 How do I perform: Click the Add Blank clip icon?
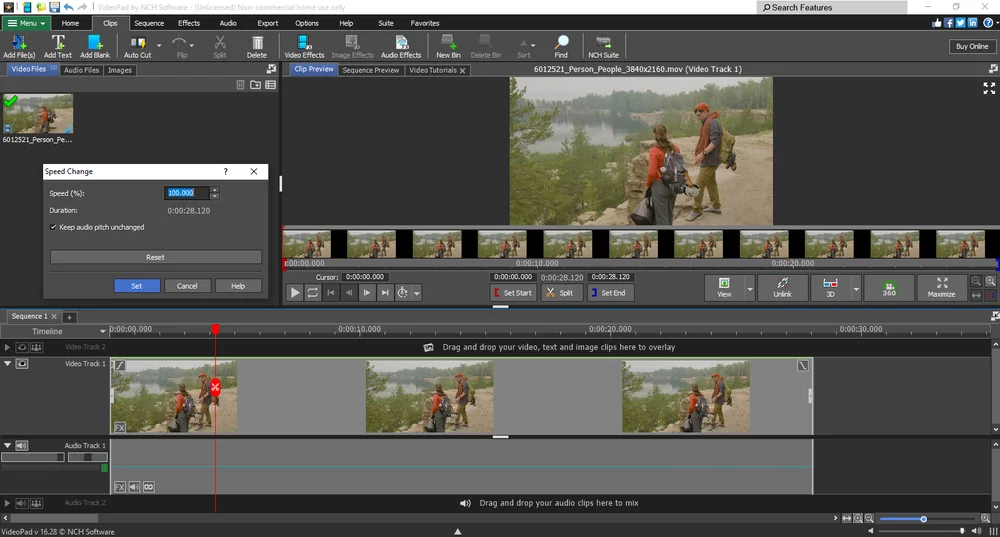tap(95, 46)
